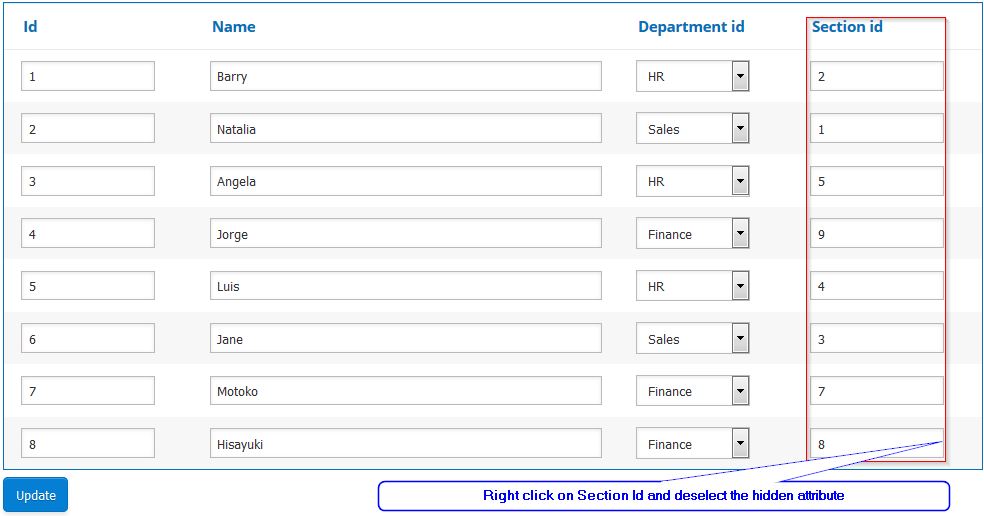984x516 pixels.
Task: Click the Section id field for Jorge
Action: coord(876,234)
